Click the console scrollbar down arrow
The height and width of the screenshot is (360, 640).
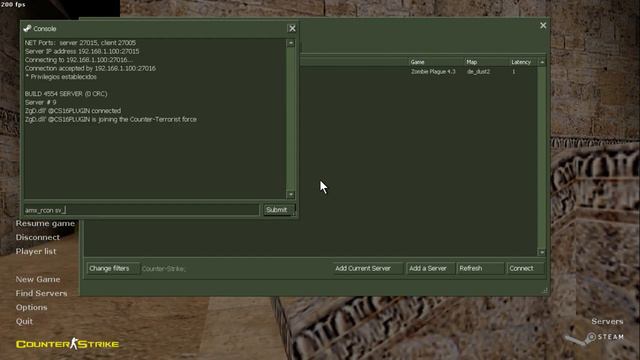coord(291,195)
